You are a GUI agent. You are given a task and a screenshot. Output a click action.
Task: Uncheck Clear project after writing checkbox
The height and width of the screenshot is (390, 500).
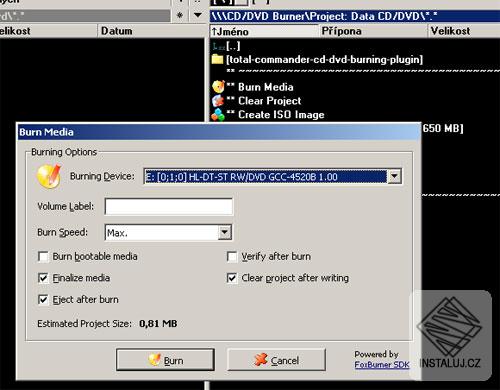point(232,278)
